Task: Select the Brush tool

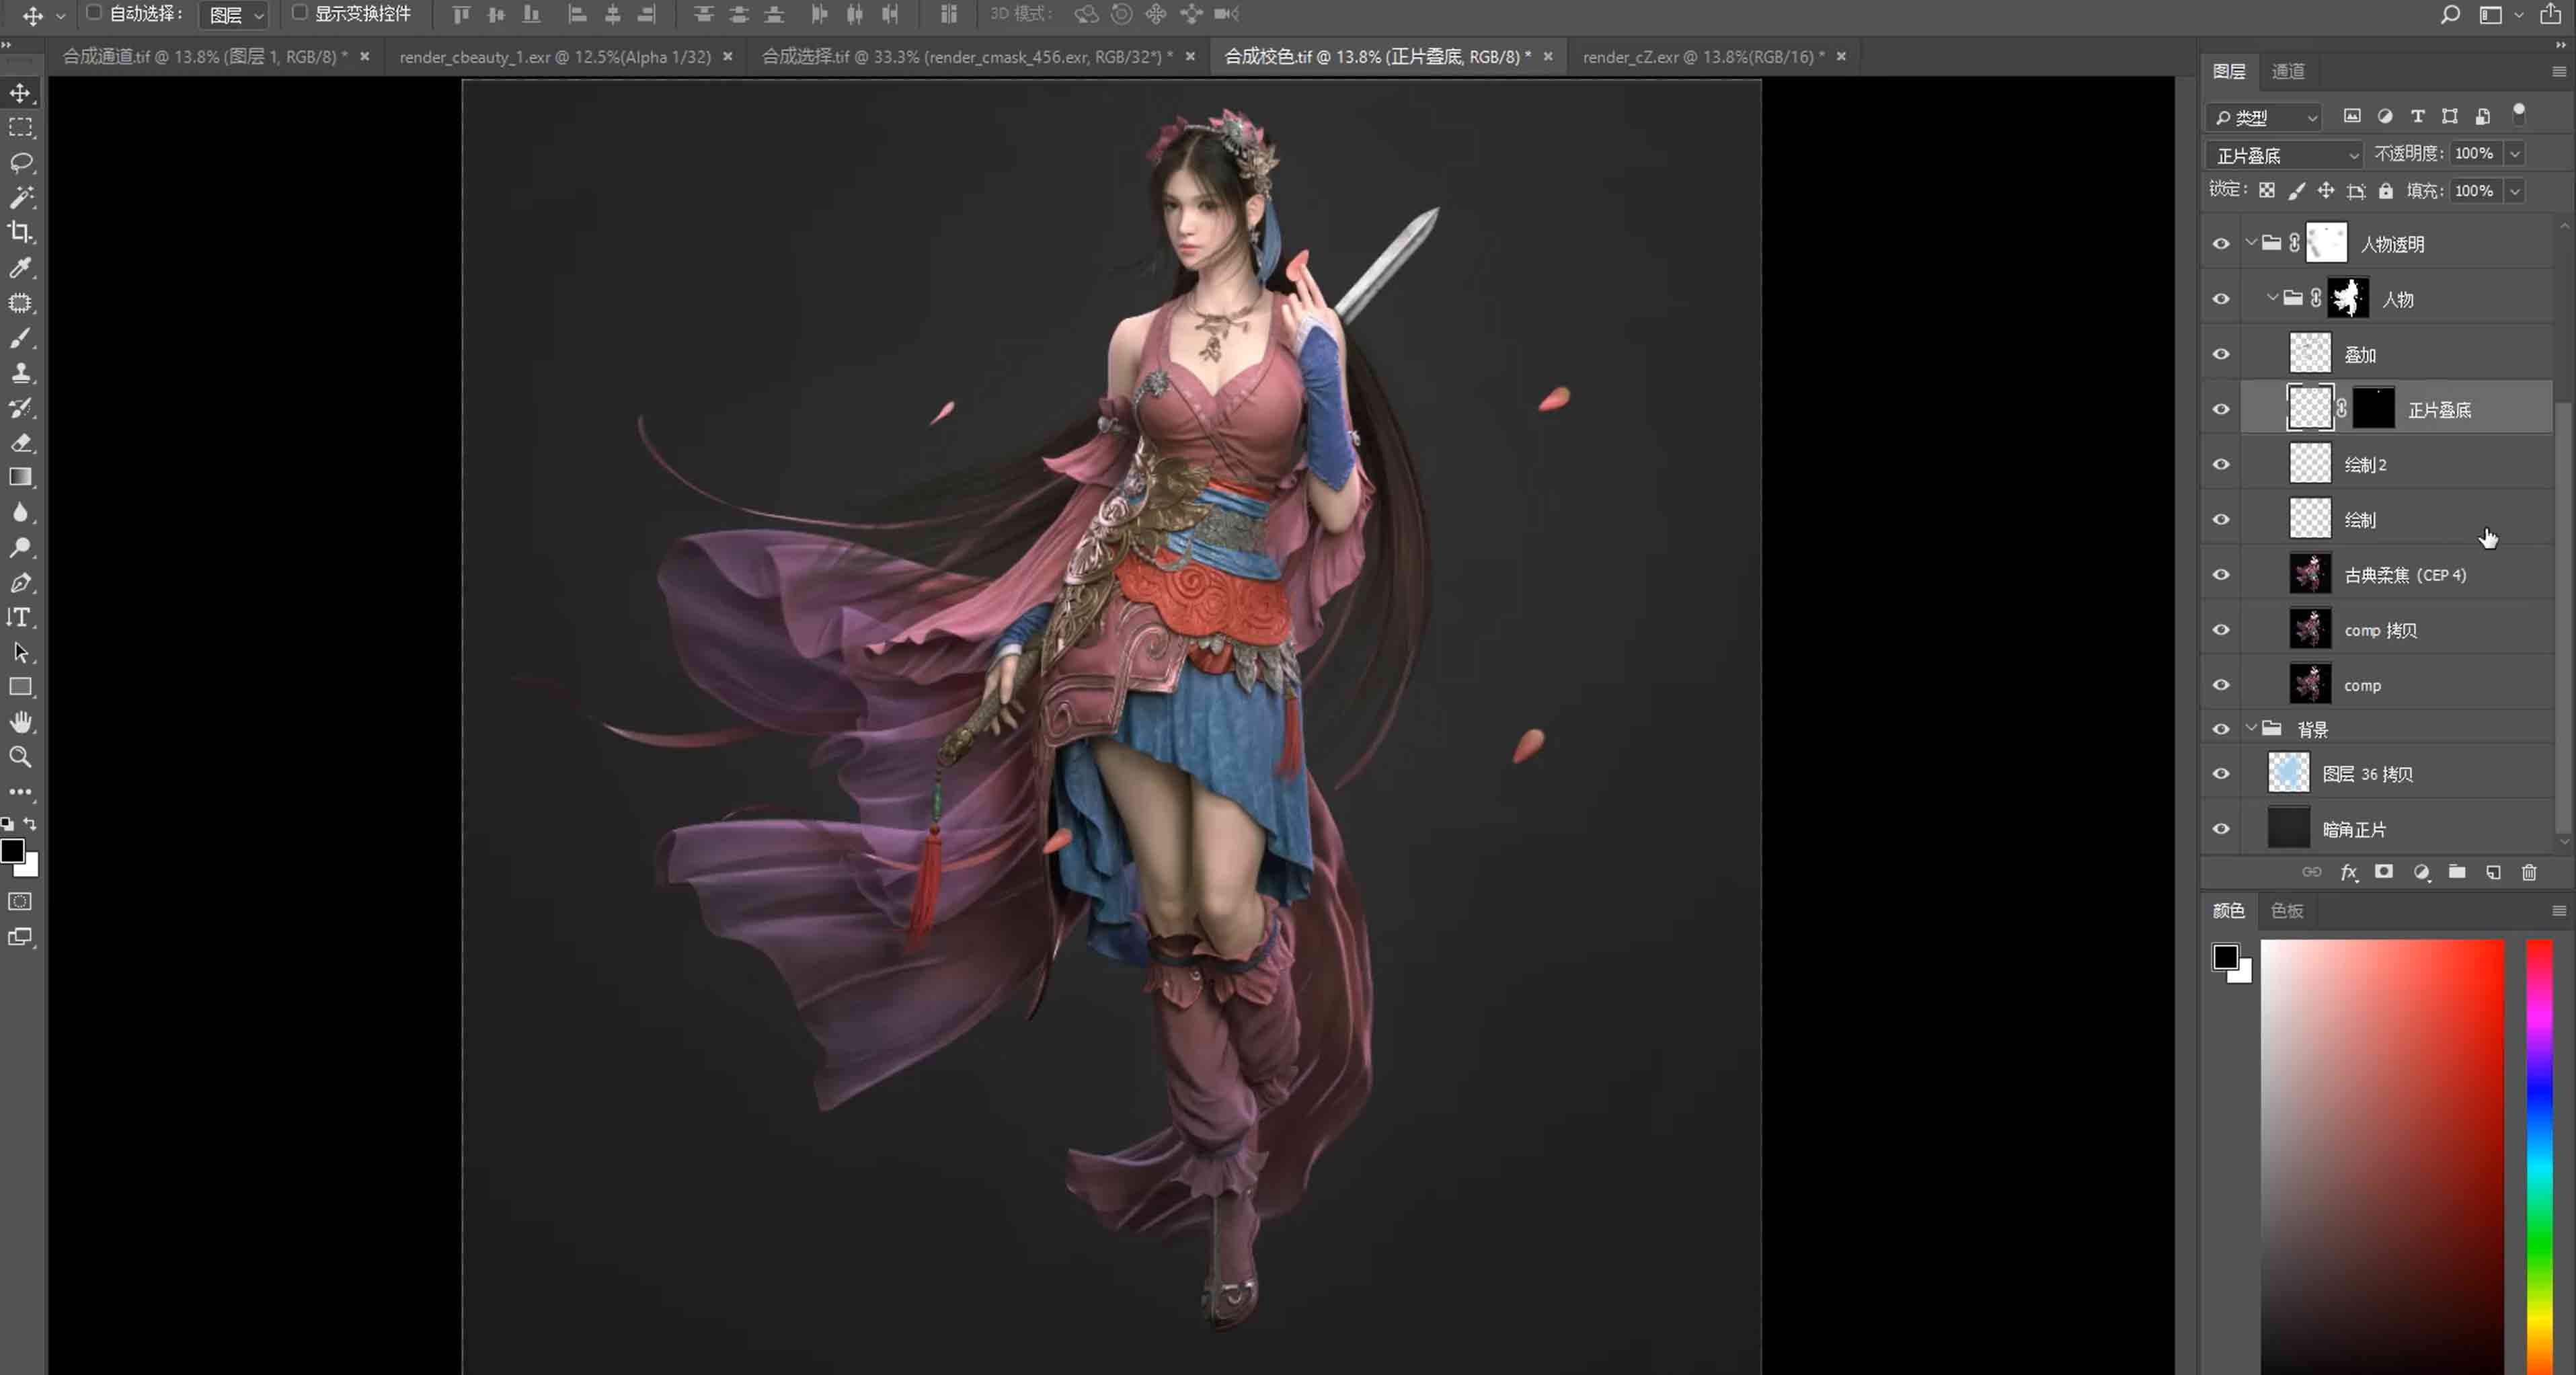Action: tap(21, 338)
